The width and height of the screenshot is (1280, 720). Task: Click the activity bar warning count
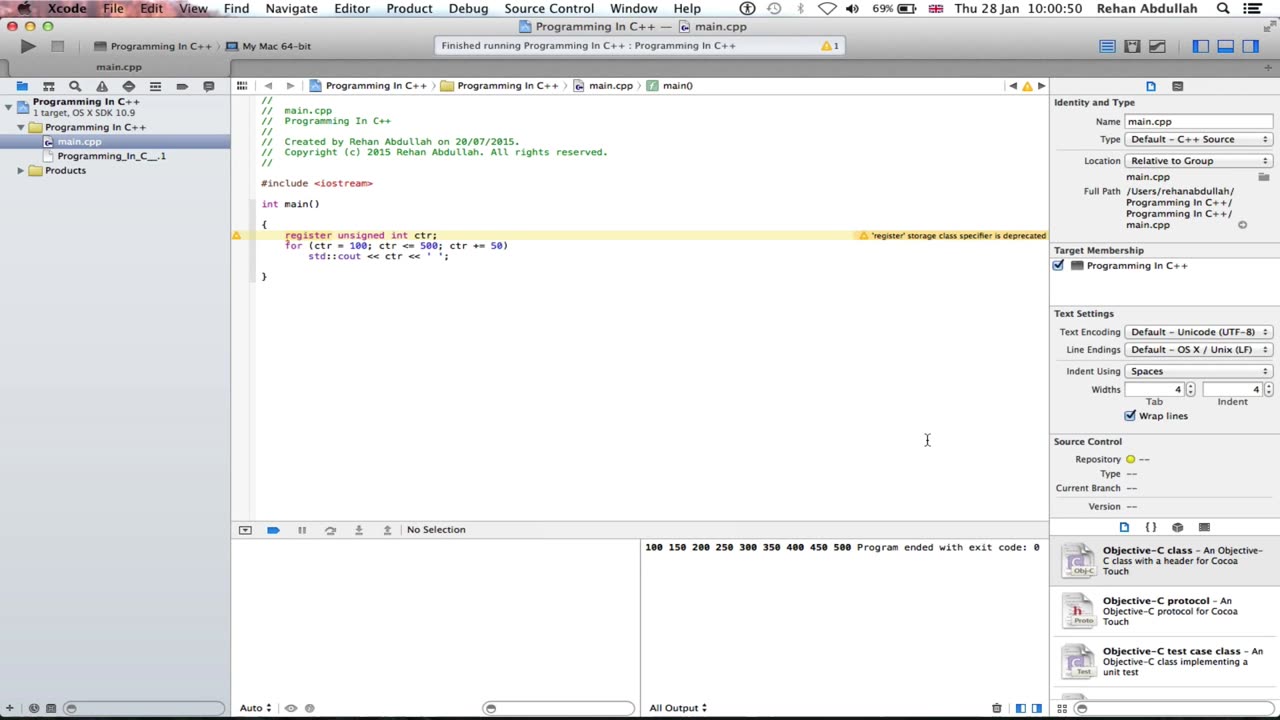click(830, 46)
